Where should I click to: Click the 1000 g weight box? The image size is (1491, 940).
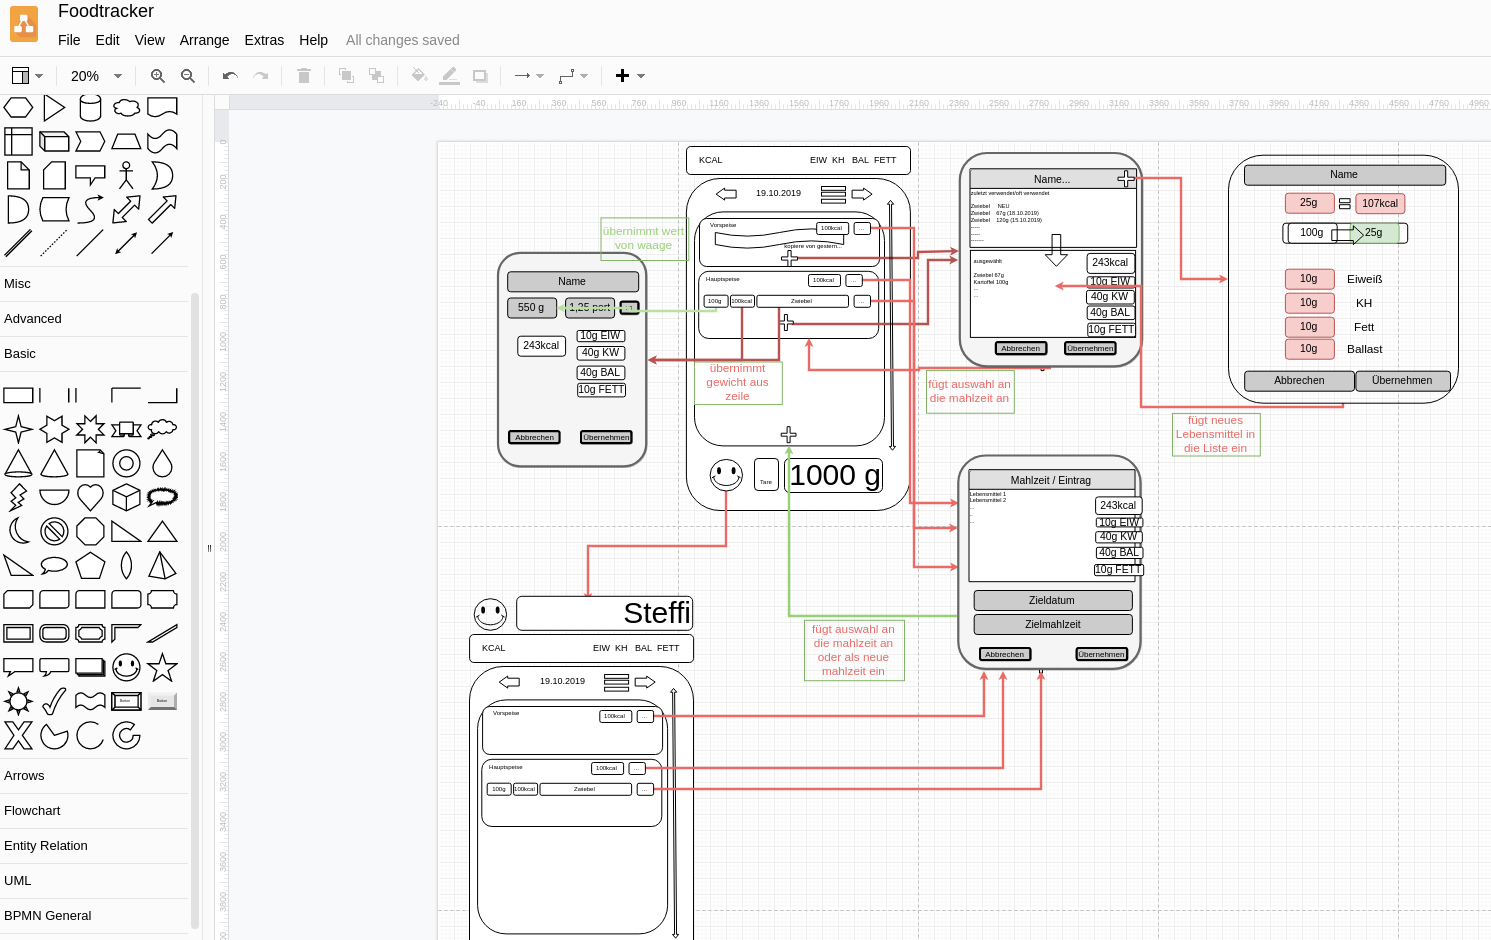pos(835,475)
